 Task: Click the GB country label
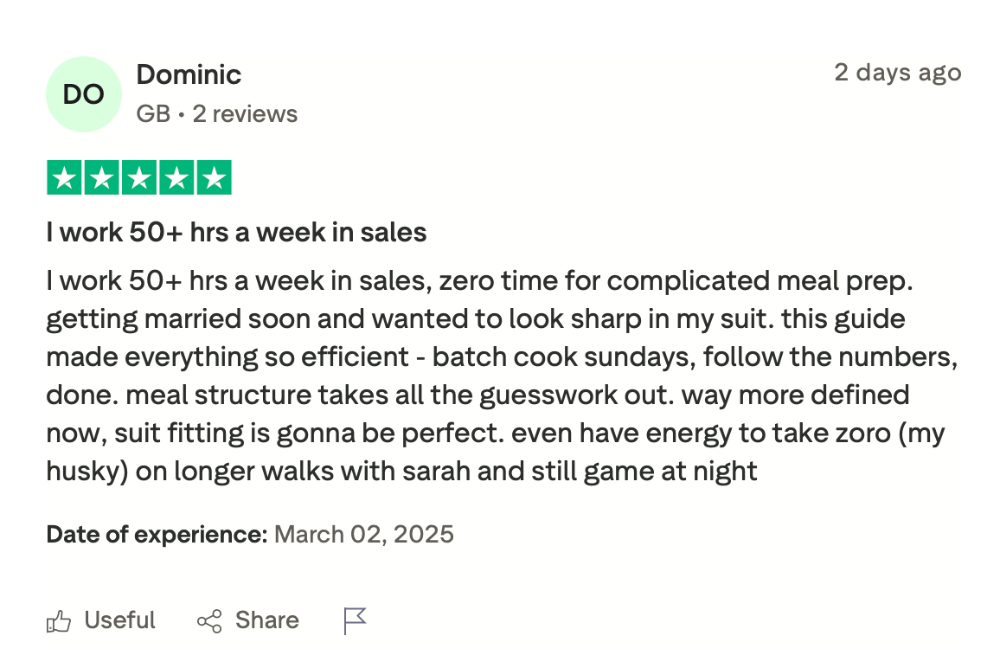(x=152, y=114)
